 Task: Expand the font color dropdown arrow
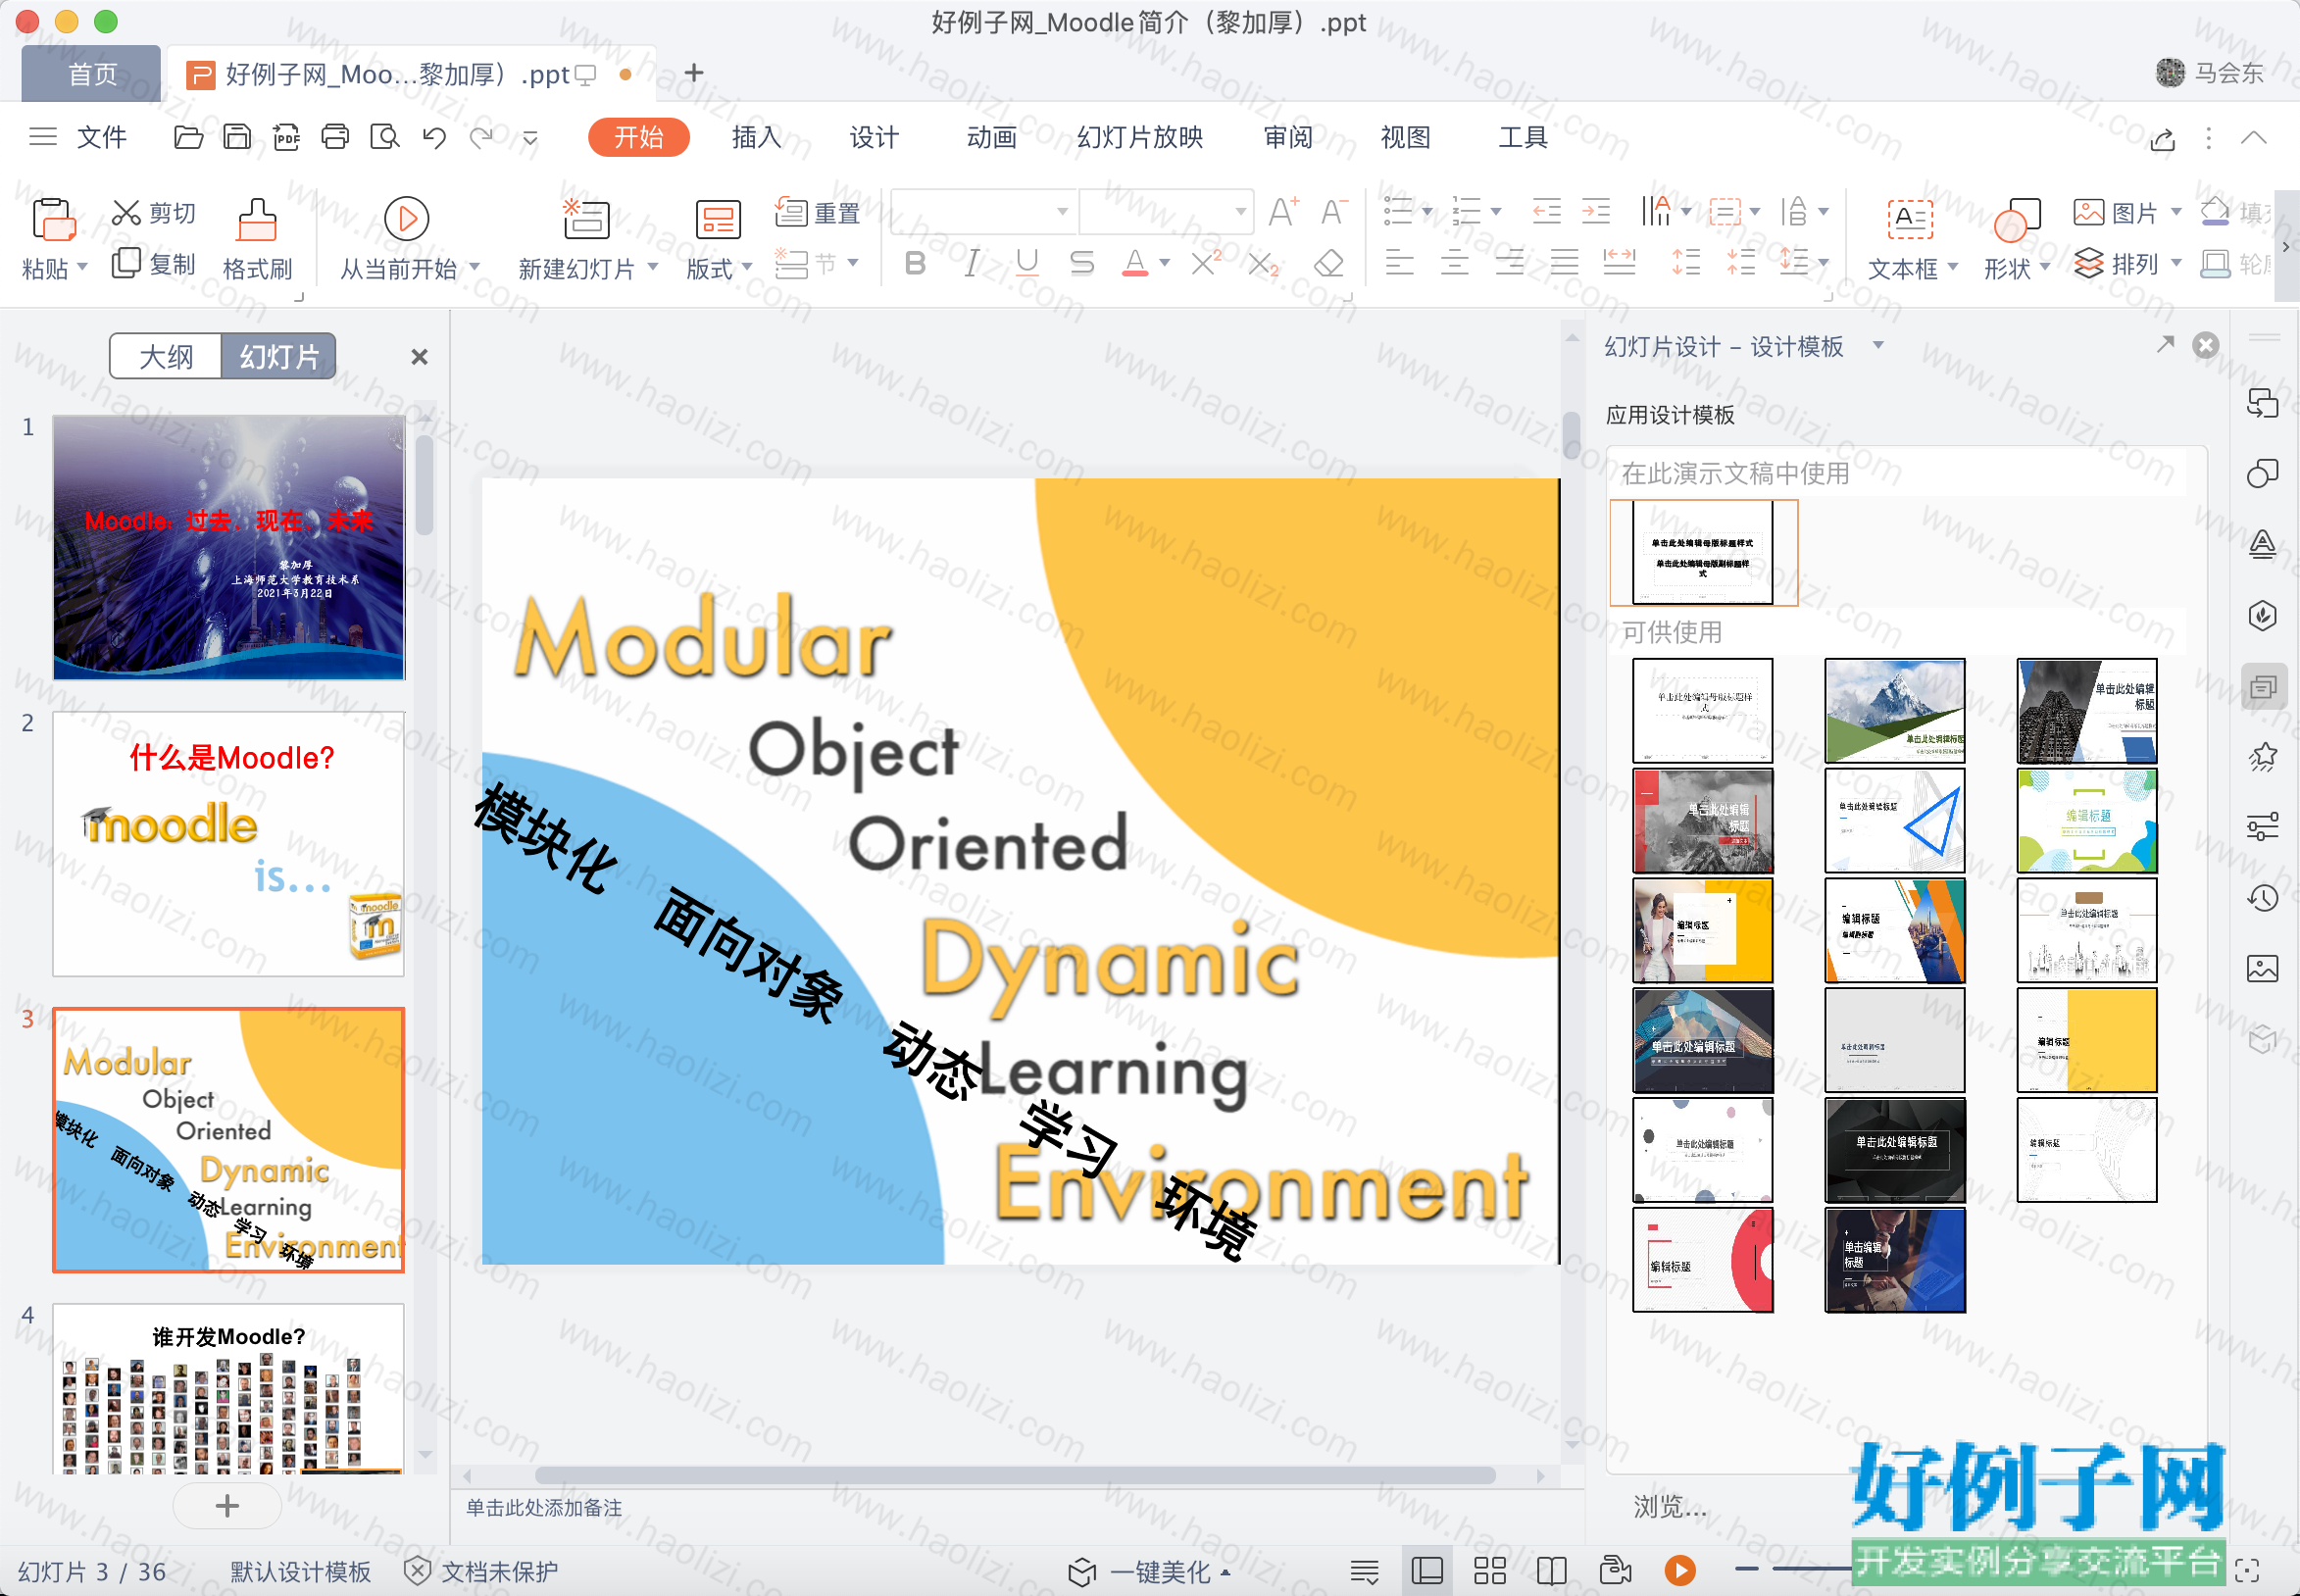point(1164,263)
